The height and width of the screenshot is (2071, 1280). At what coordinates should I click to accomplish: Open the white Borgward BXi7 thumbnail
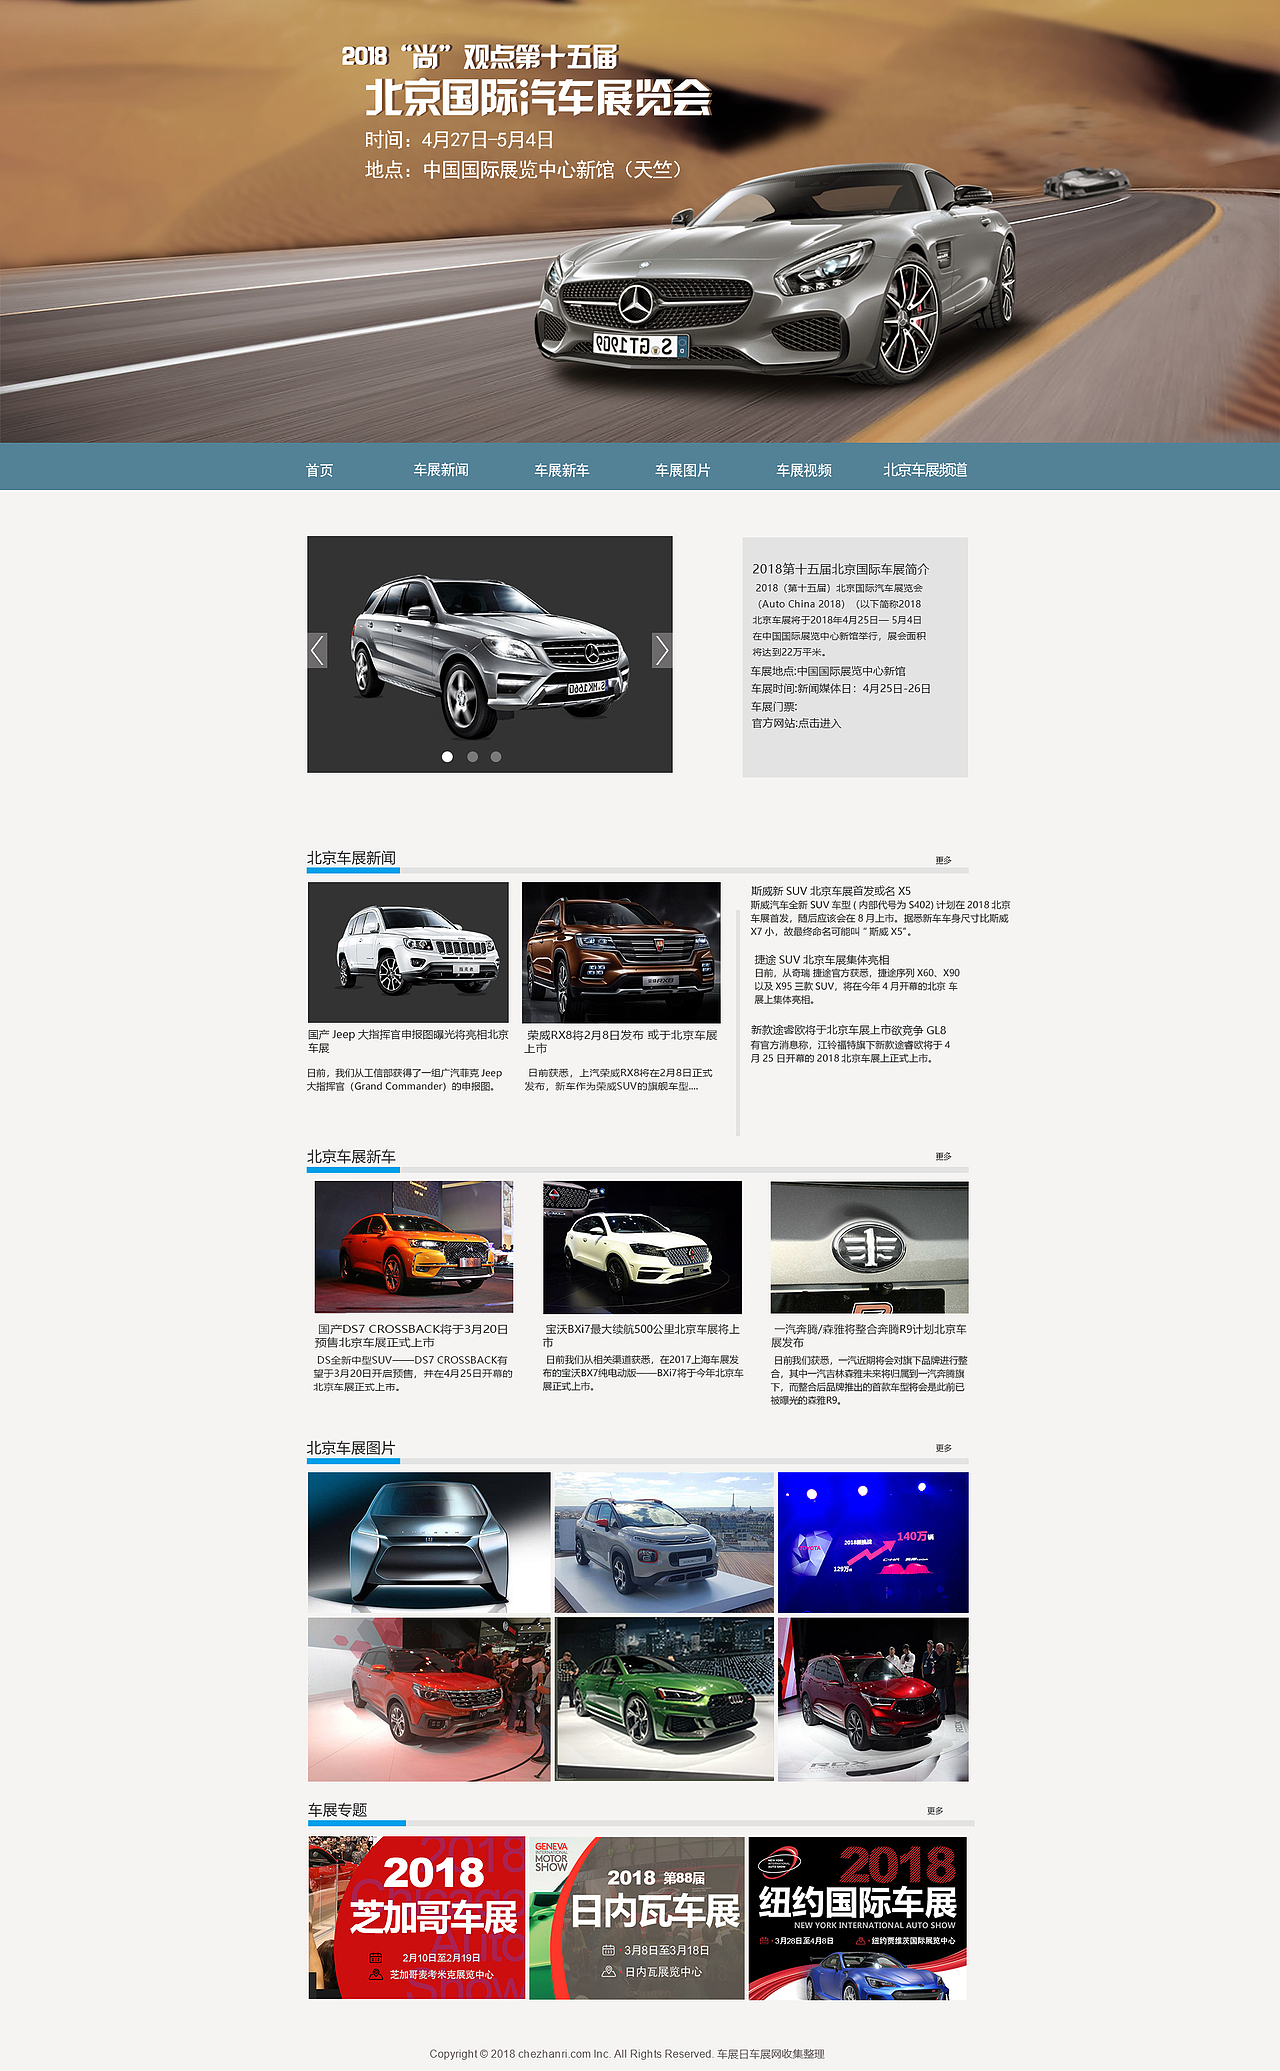642,1247
